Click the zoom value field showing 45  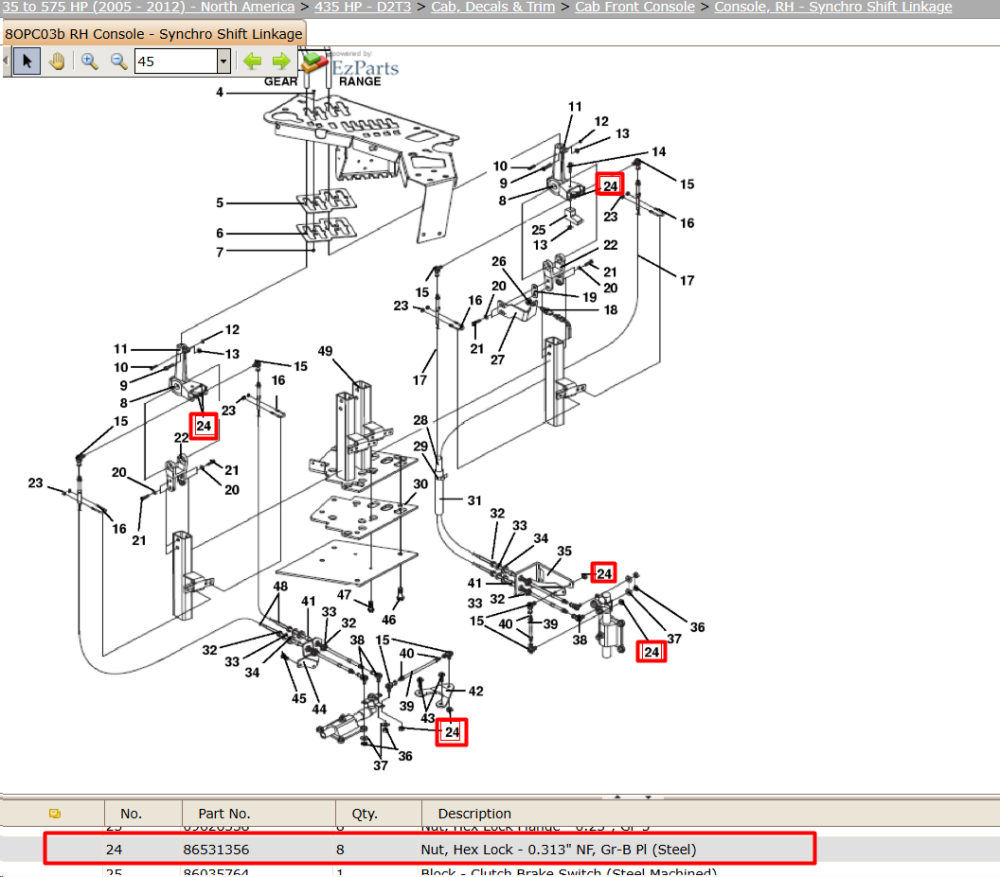(x=176, y=62)
